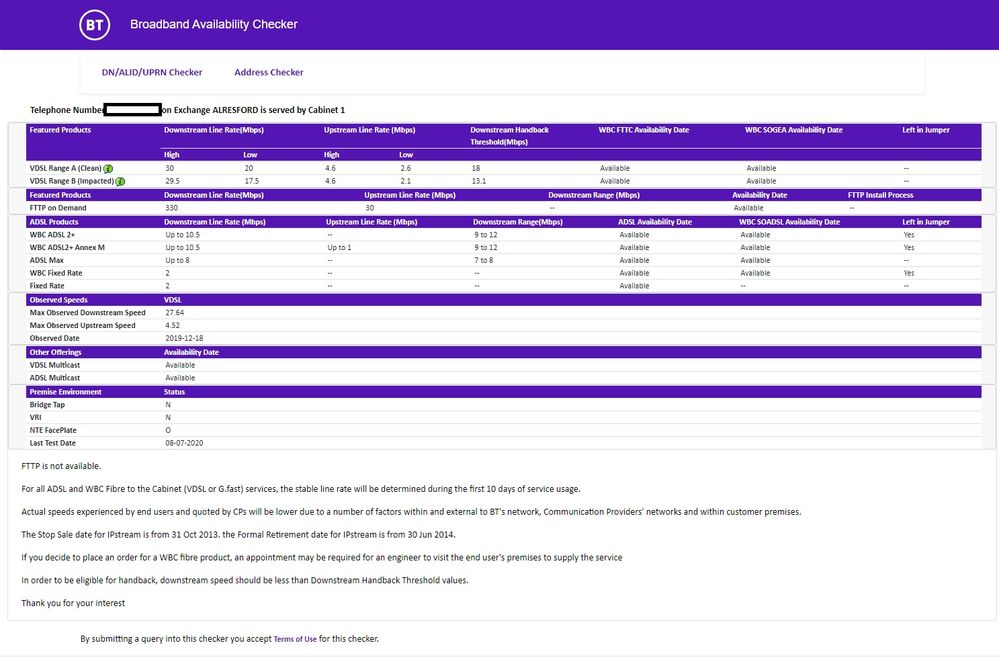Click the Broadband Availability Checker title
999x662 pixels.
click(x=213, y=25)
